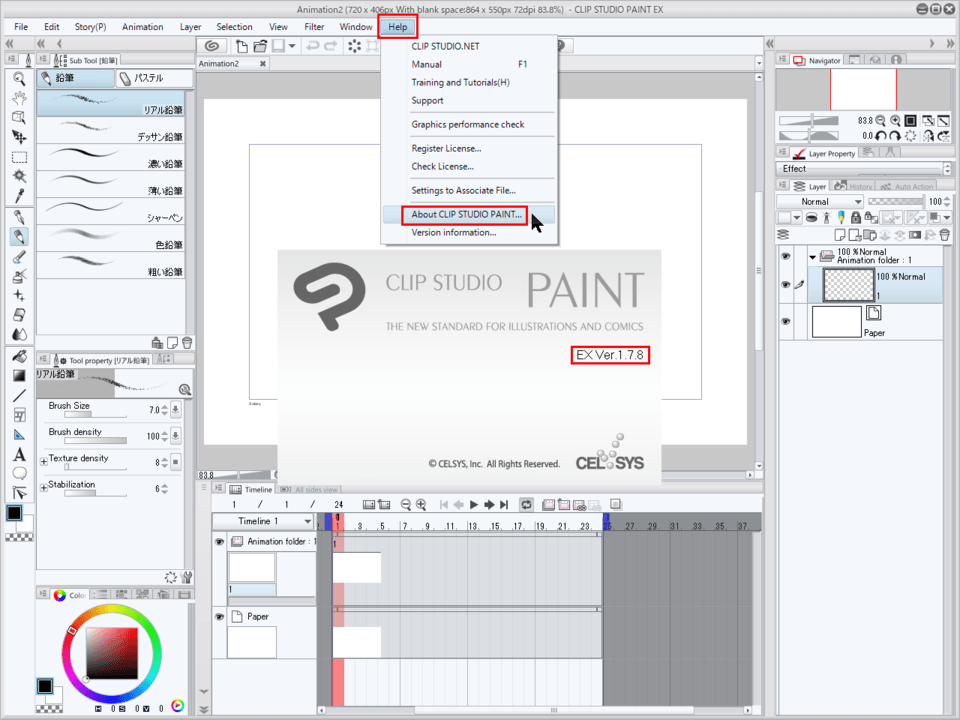Click the Open file folder icon
The height and width of the screenshot is (720, 960).
260,46
